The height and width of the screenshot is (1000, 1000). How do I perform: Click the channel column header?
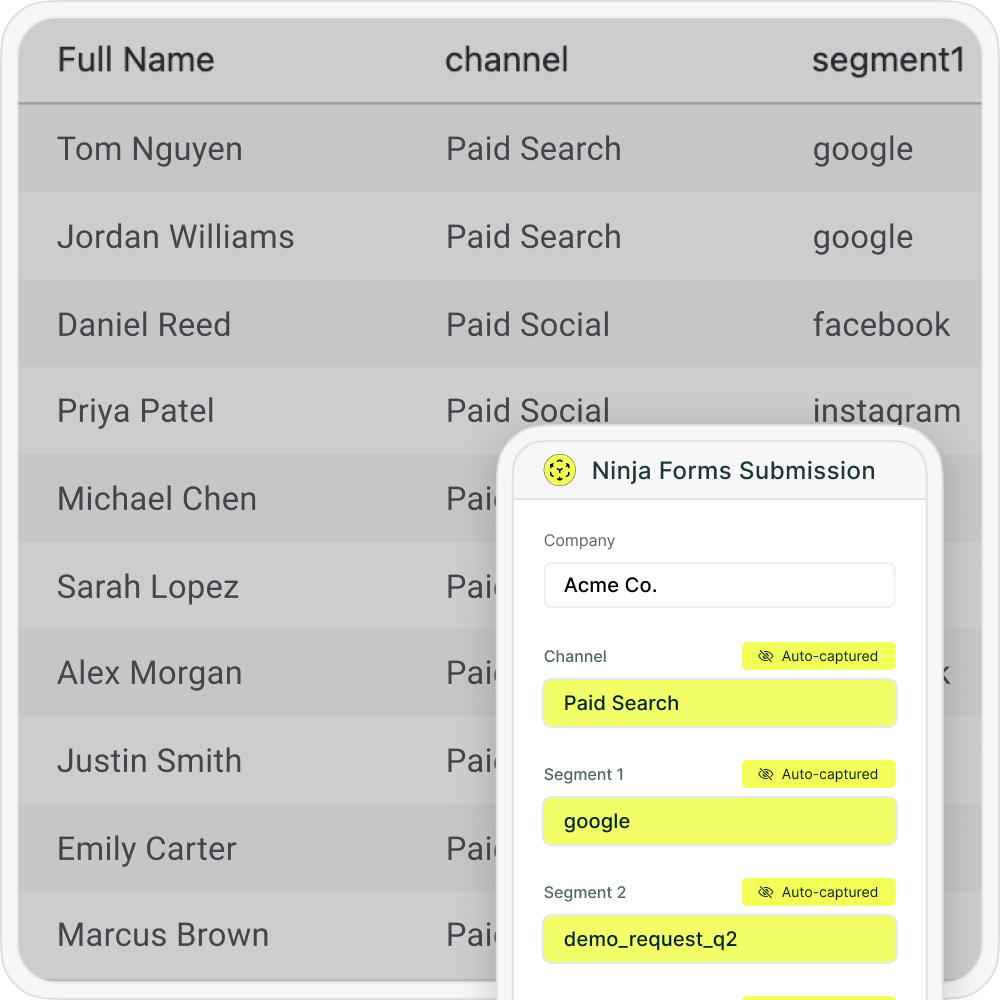coord(506,60)
